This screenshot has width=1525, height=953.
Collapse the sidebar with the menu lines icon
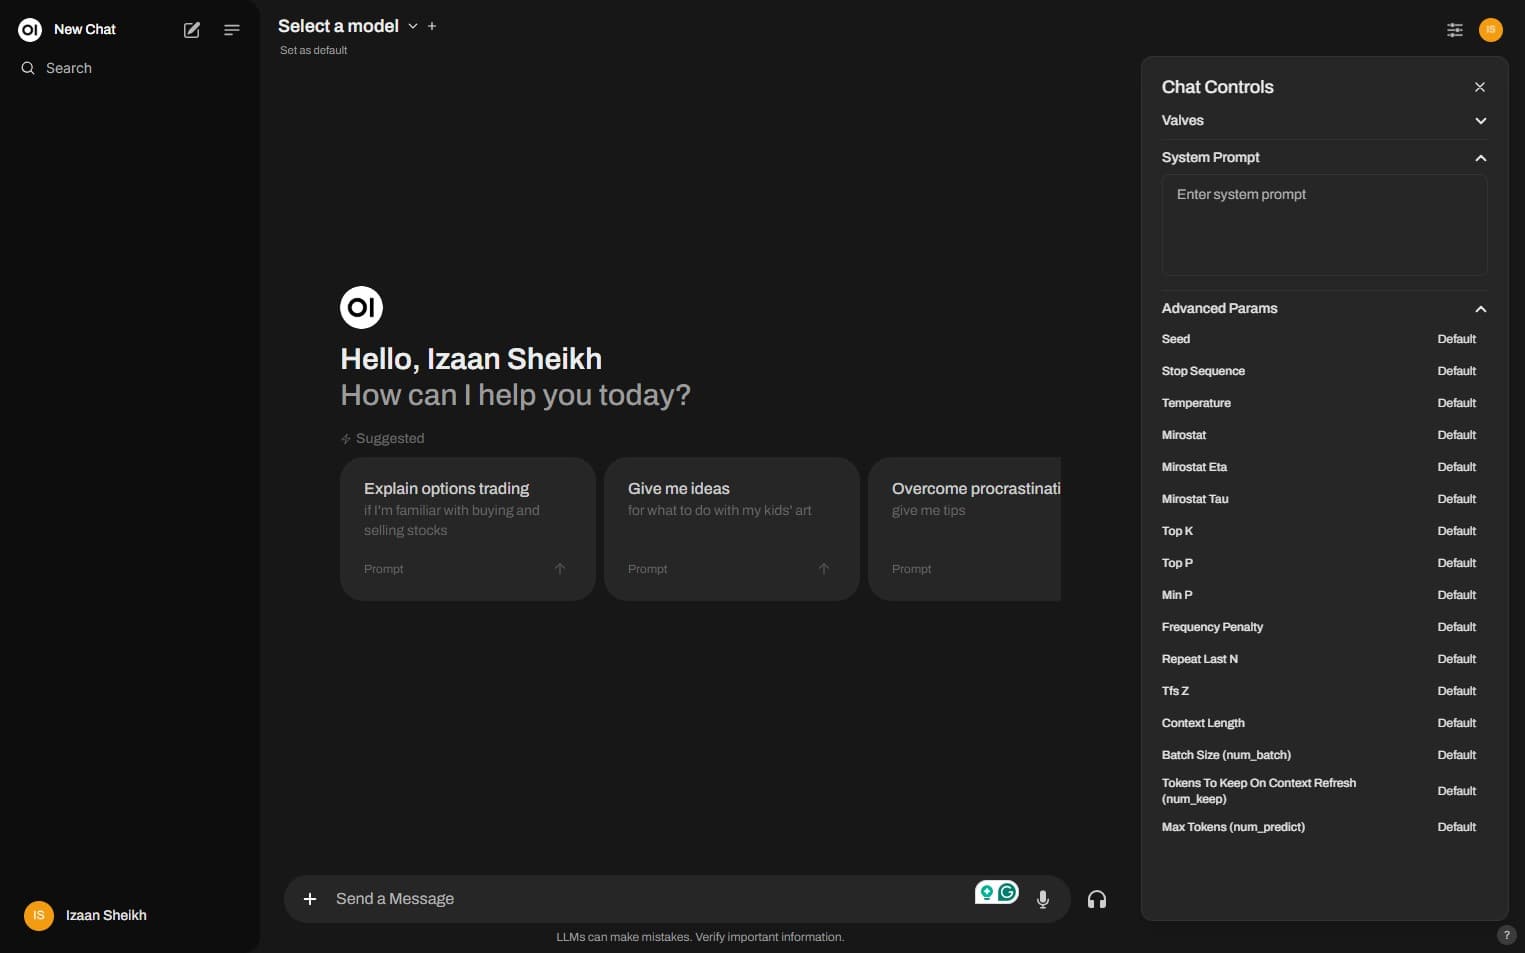[232, 30]
